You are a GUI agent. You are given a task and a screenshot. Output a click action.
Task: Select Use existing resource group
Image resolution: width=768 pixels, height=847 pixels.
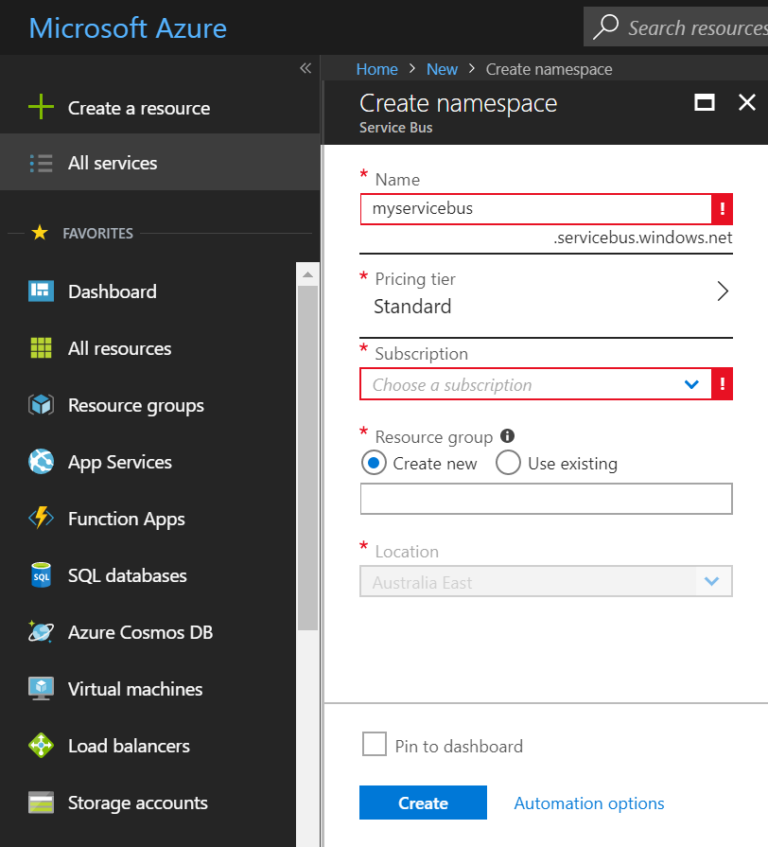click(508, 463)
